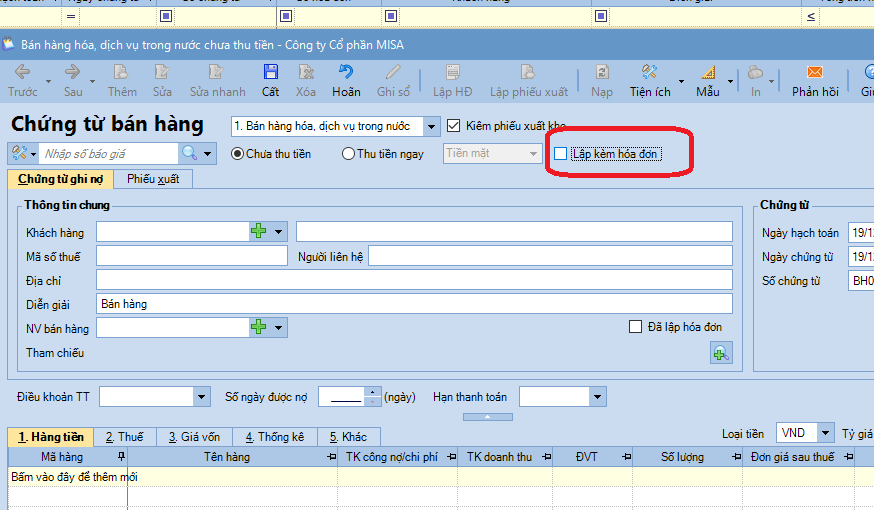Click Lập phiếu xuất toolbar icon

tap(528, 72)
